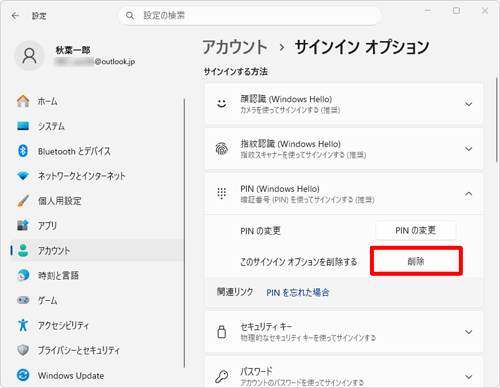500x388 pixels.
Task: Click the password key icon
Action: 222,377
